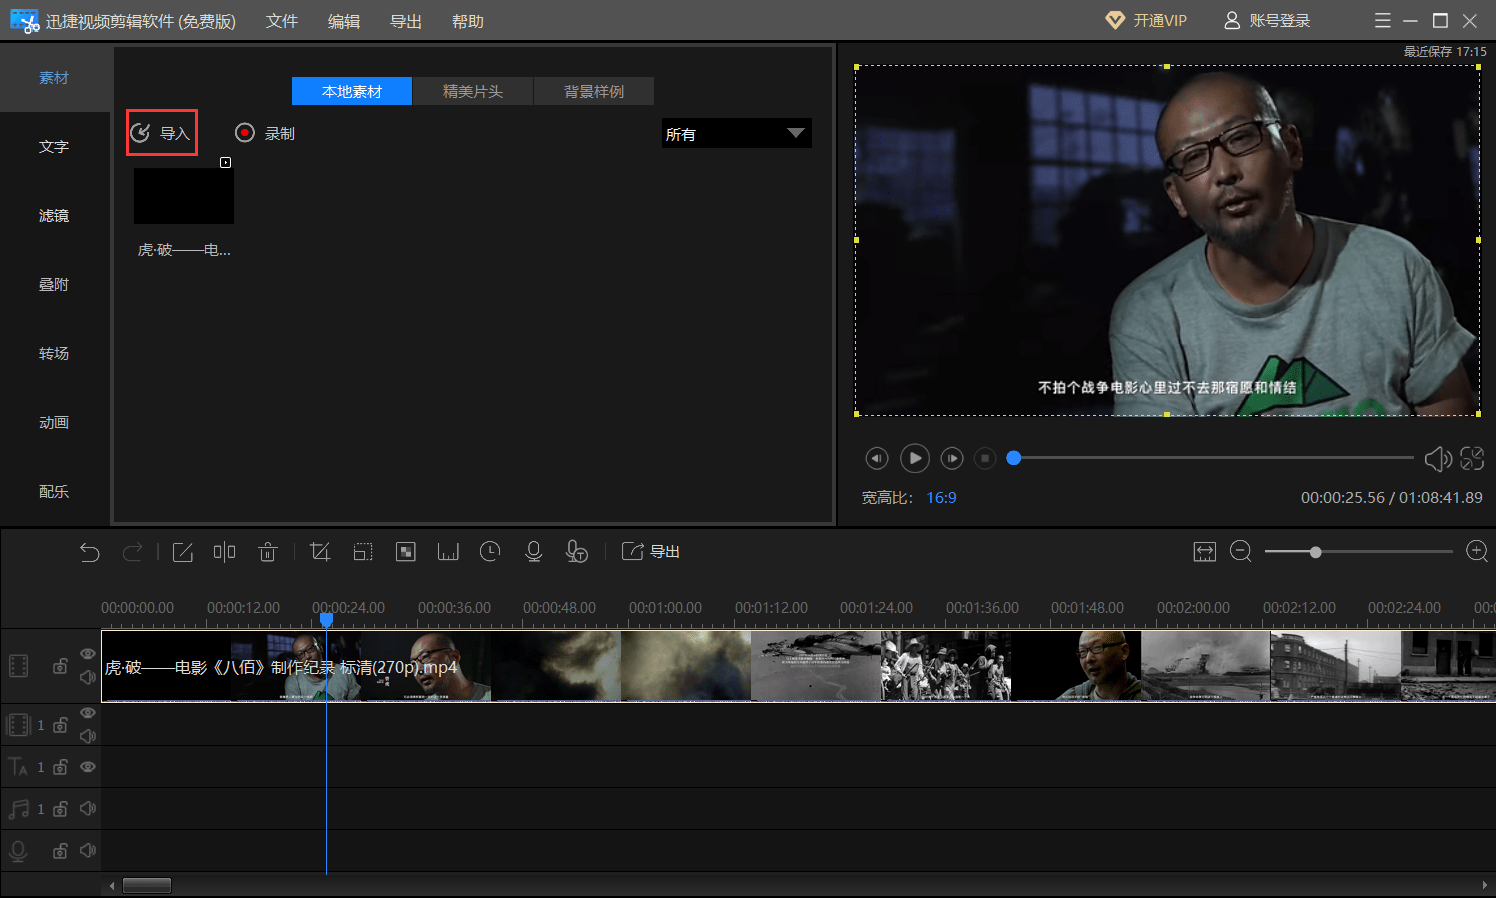This screenshot has height=898, width=1496.
Task: Open the 帮助 menu
Action: point(468,21)
